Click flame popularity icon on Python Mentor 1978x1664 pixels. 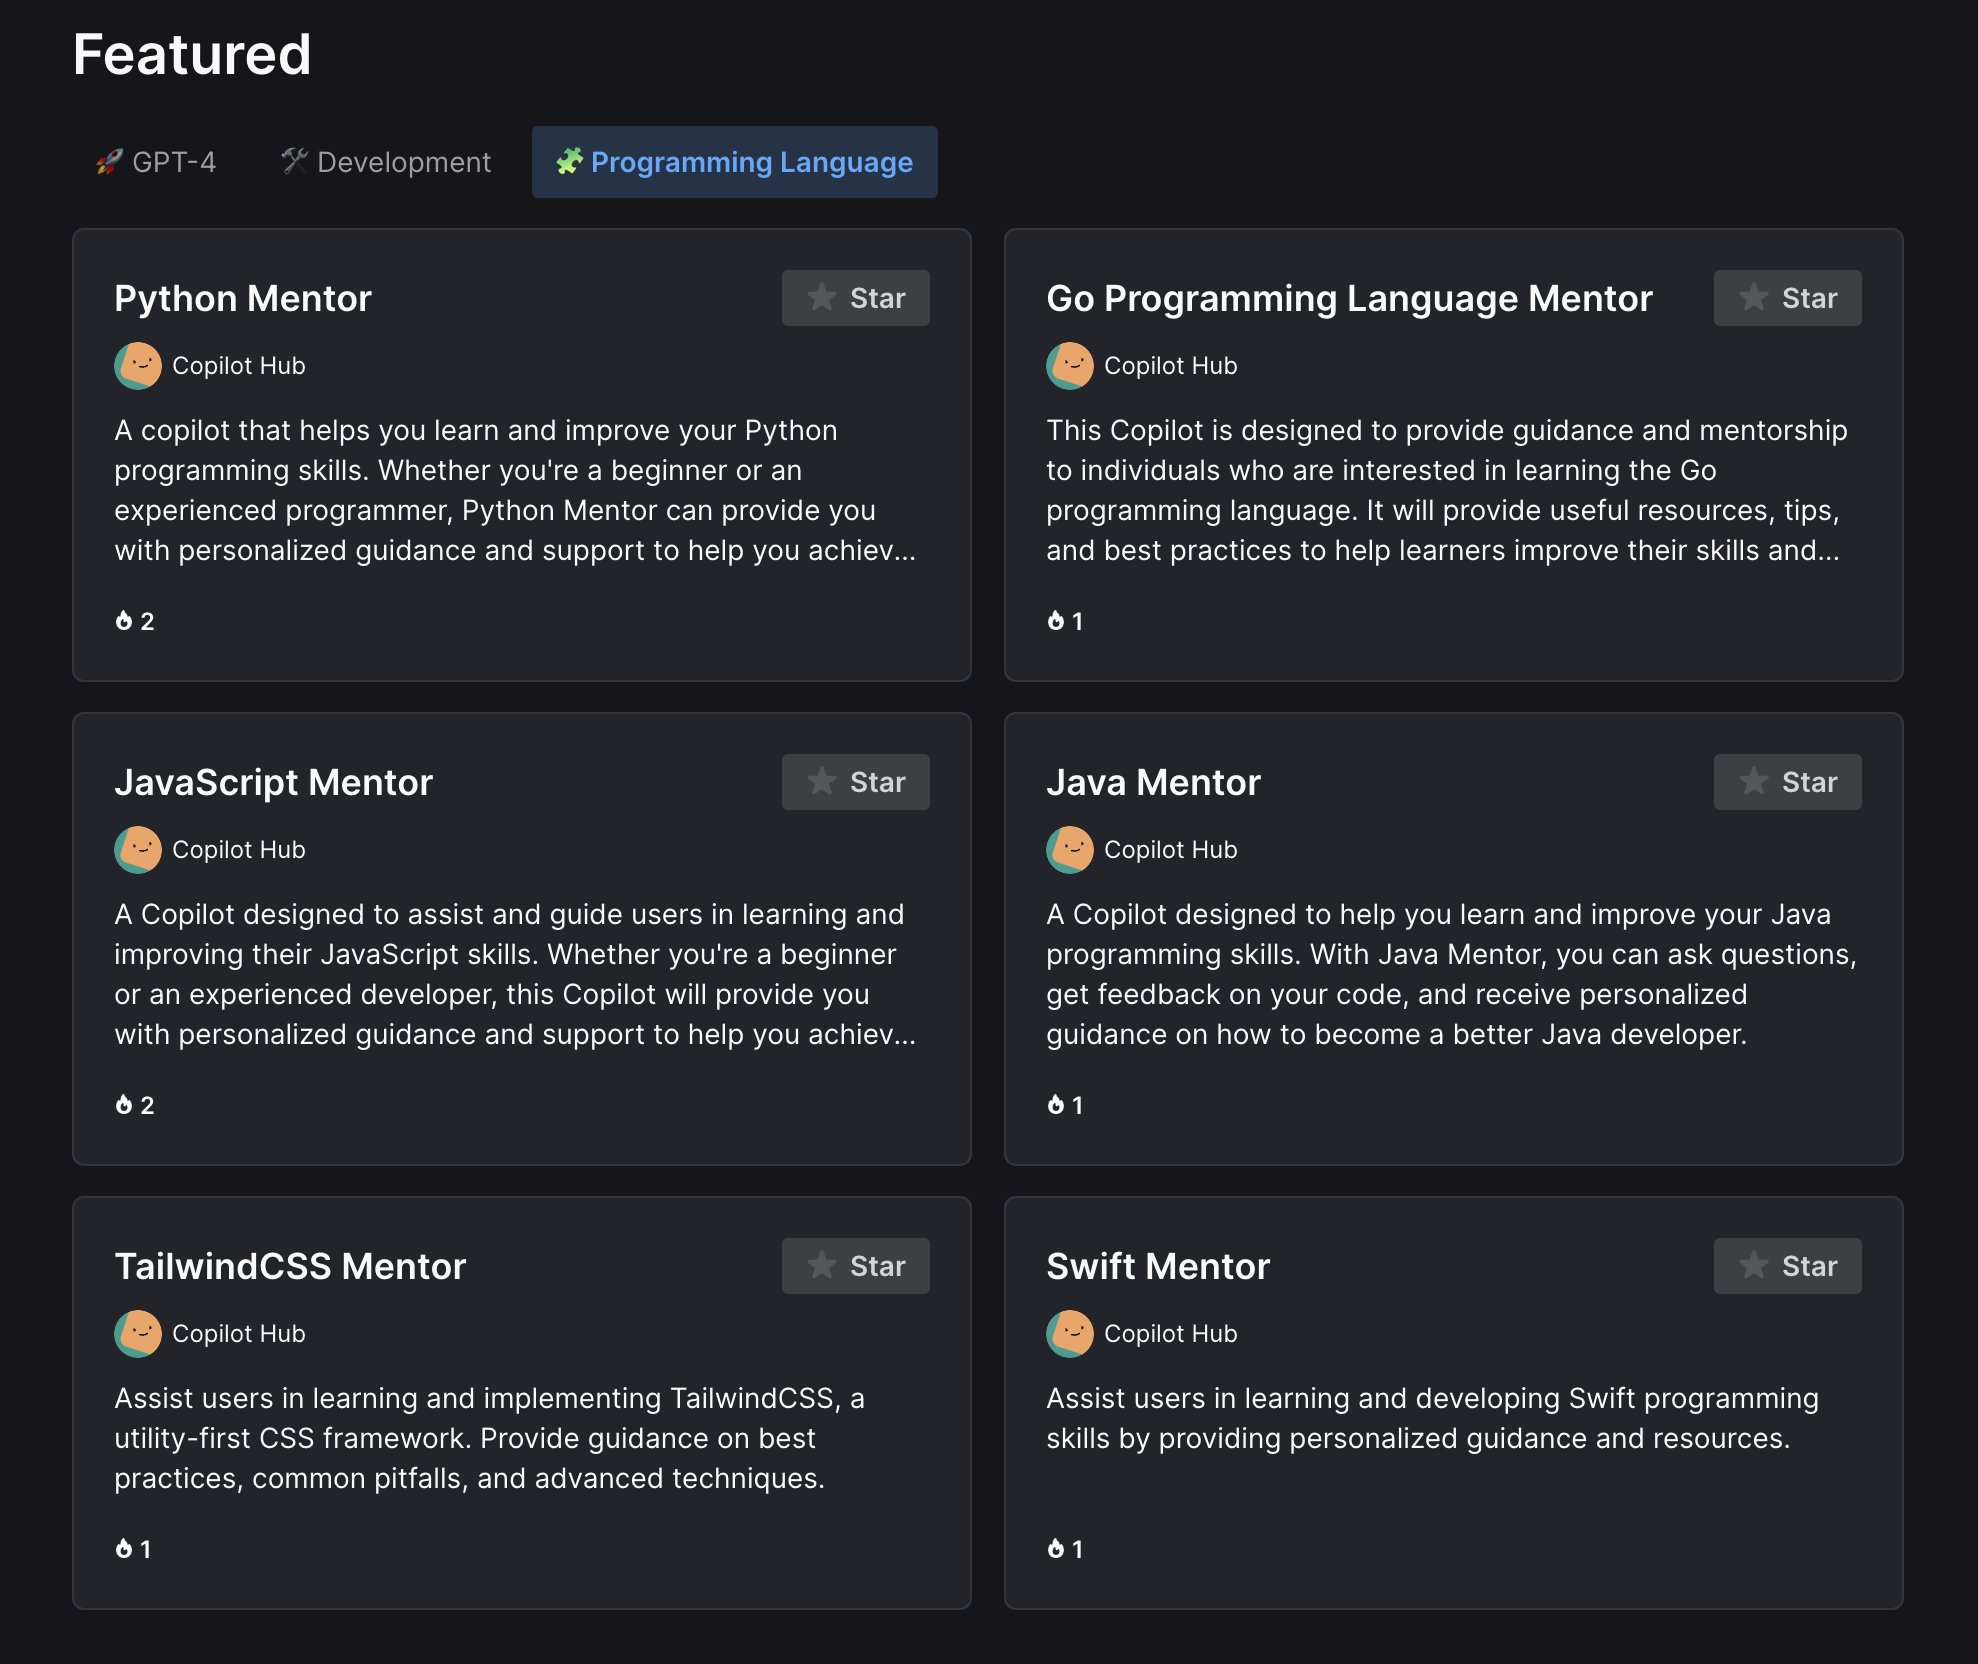[x=124, y=621]
